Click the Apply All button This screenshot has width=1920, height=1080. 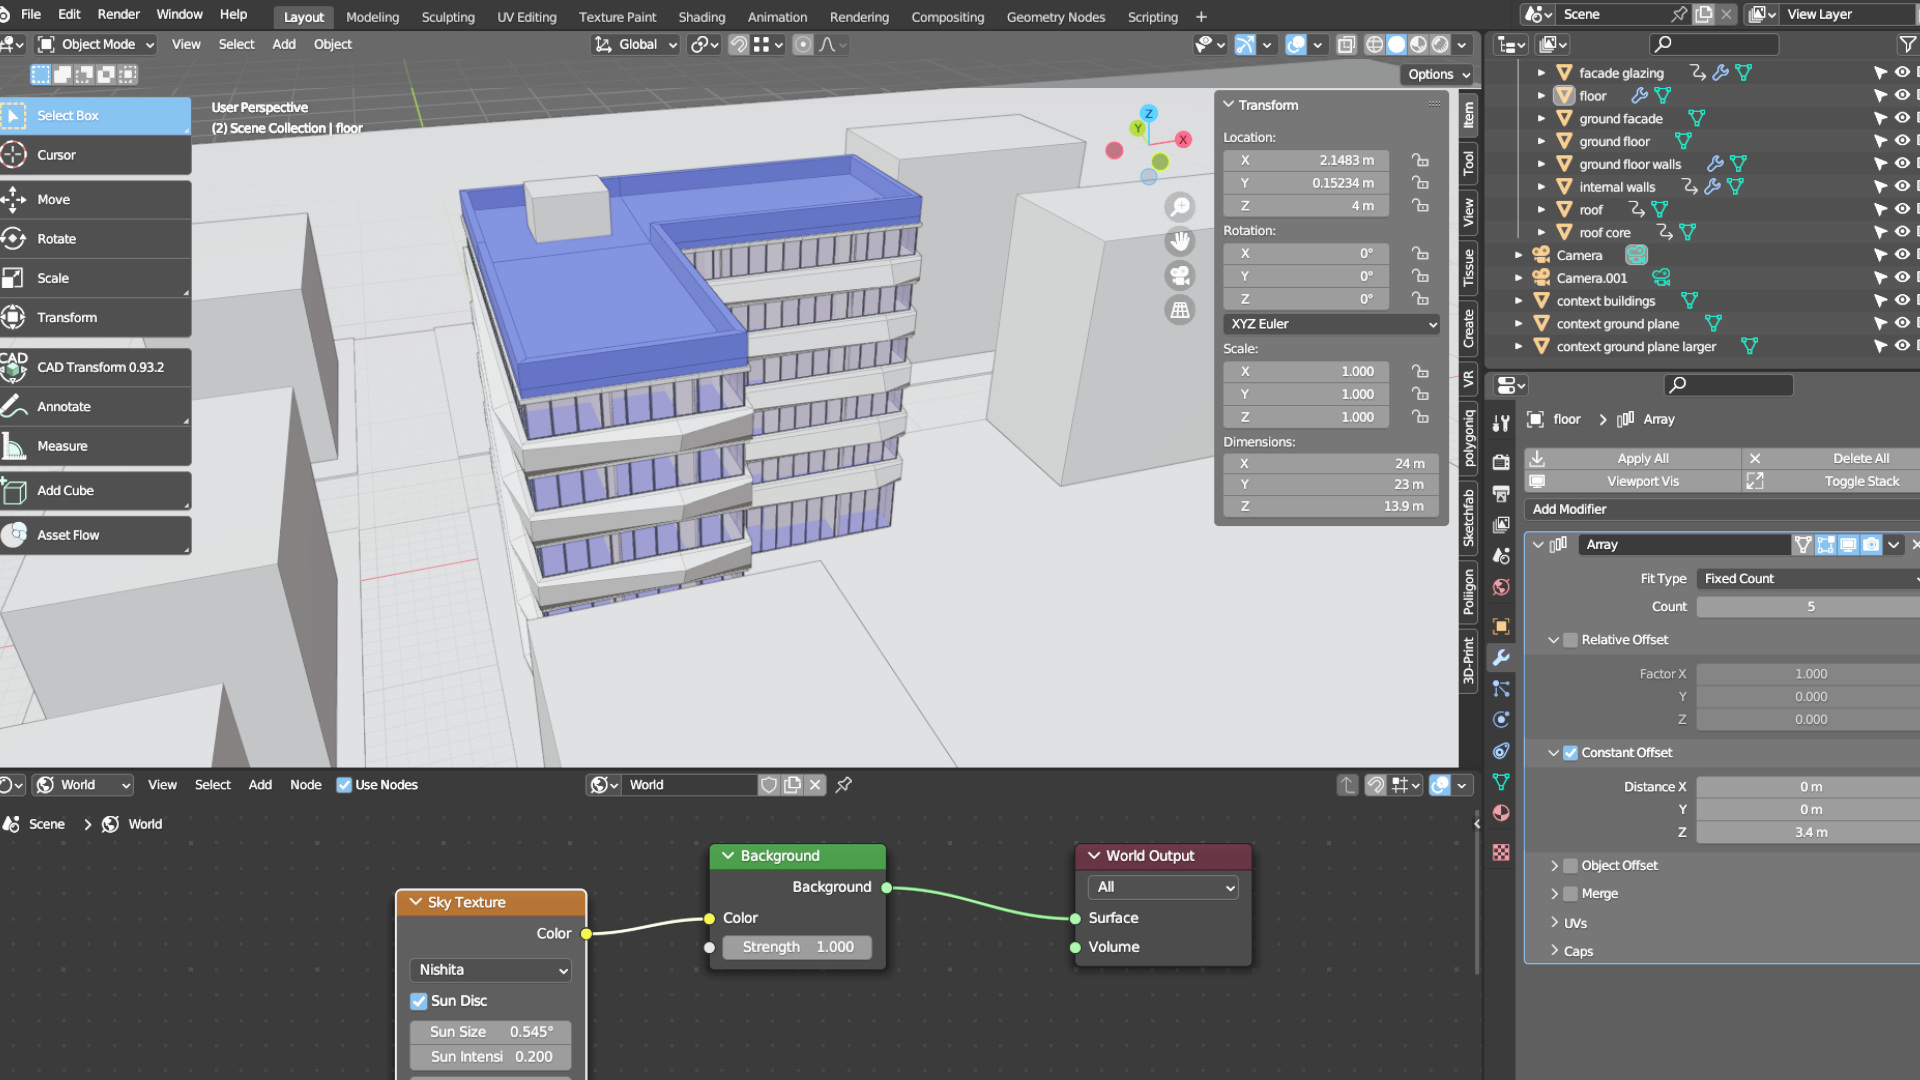[x=1643, y=458]
